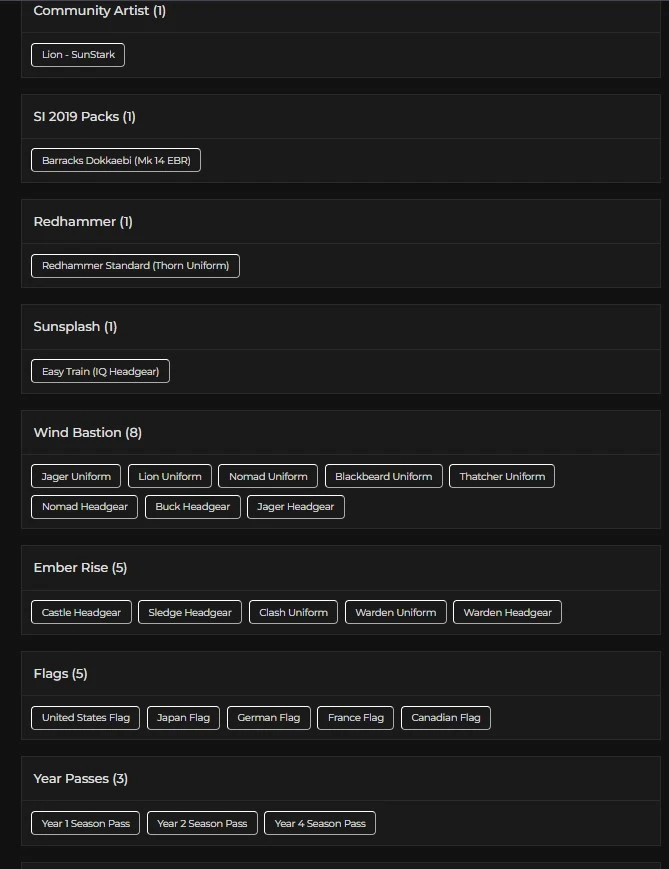The image size is (669, 869).
Task: Click the Wind Bastion (8) section header
Action: (x=88, y=433)
